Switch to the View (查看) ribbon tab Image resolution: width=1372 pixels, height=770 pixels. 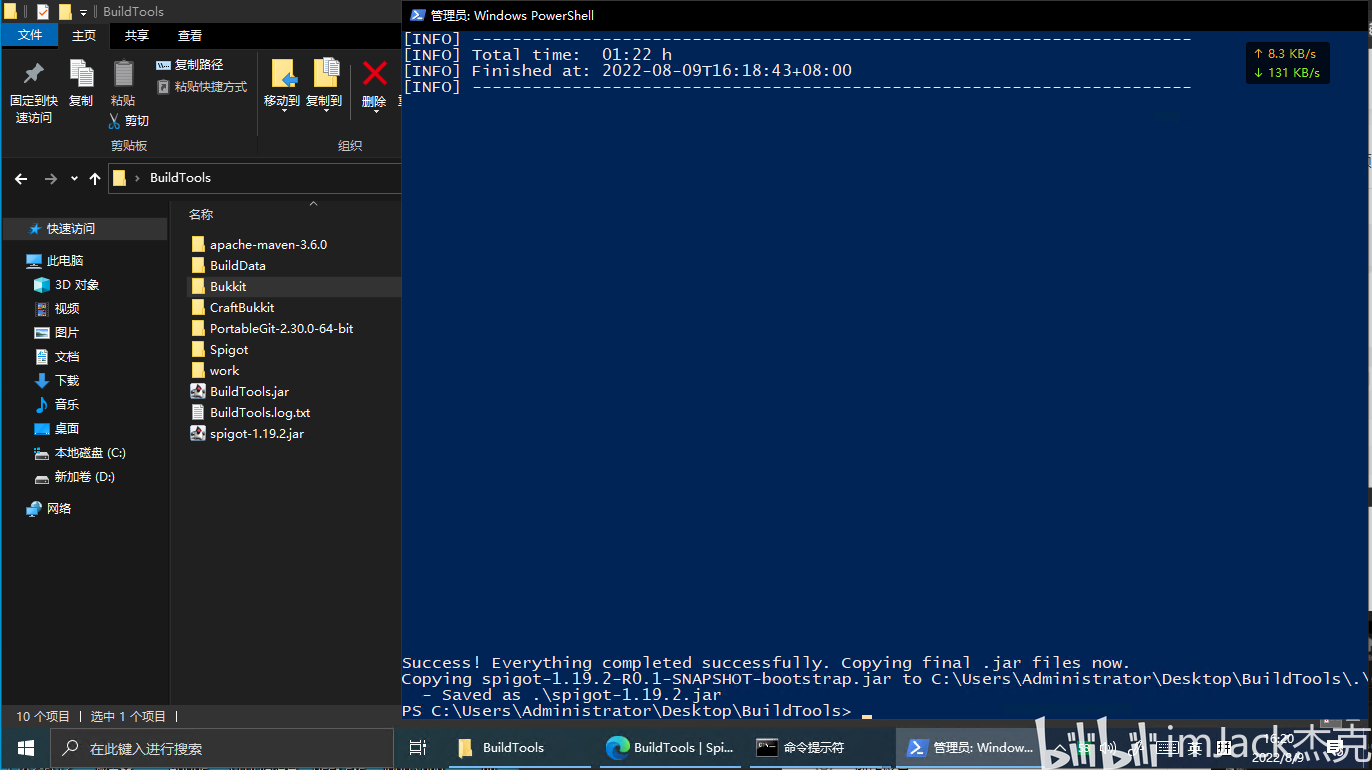click(190, 36)
